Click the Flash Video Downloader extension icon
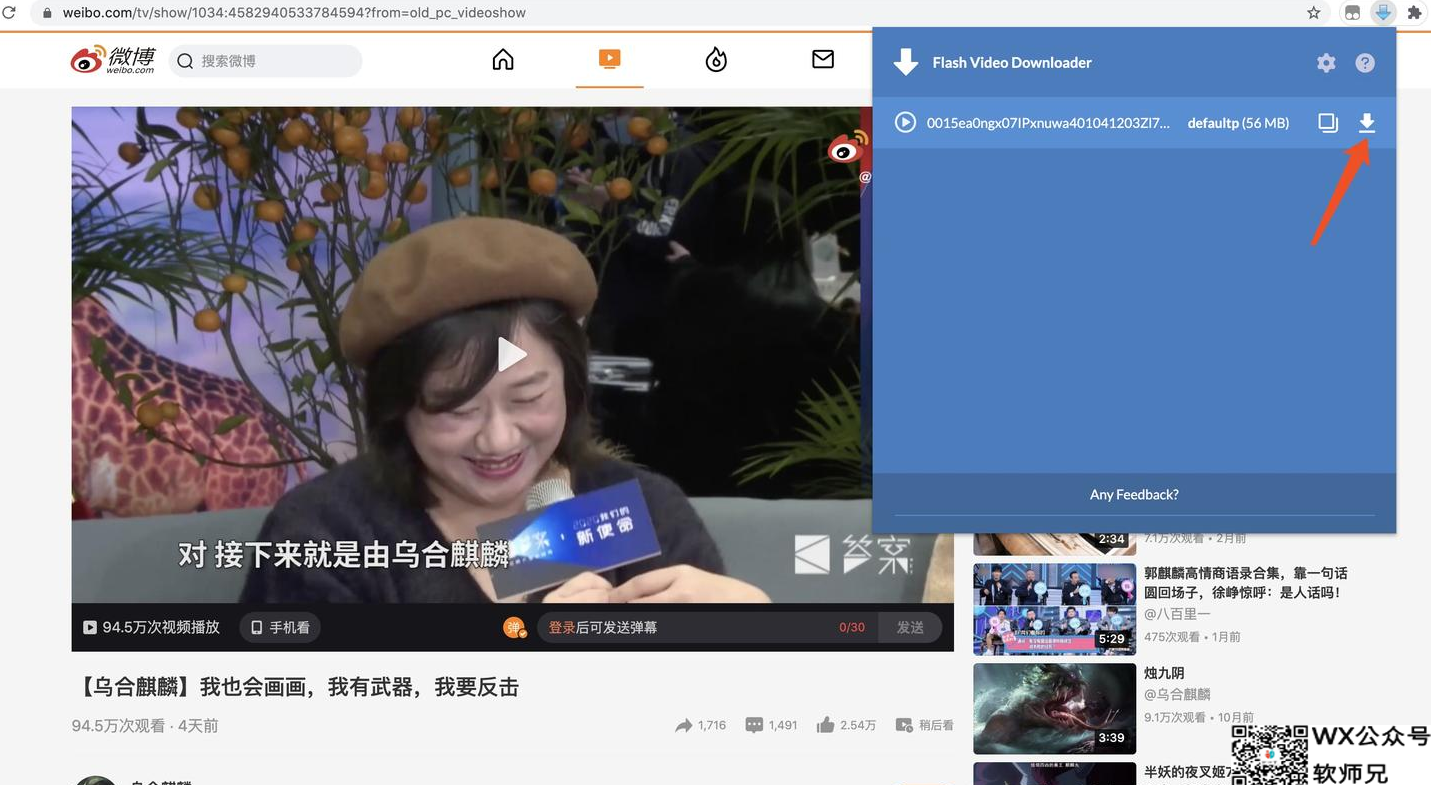 click(x=1383, y=13)
